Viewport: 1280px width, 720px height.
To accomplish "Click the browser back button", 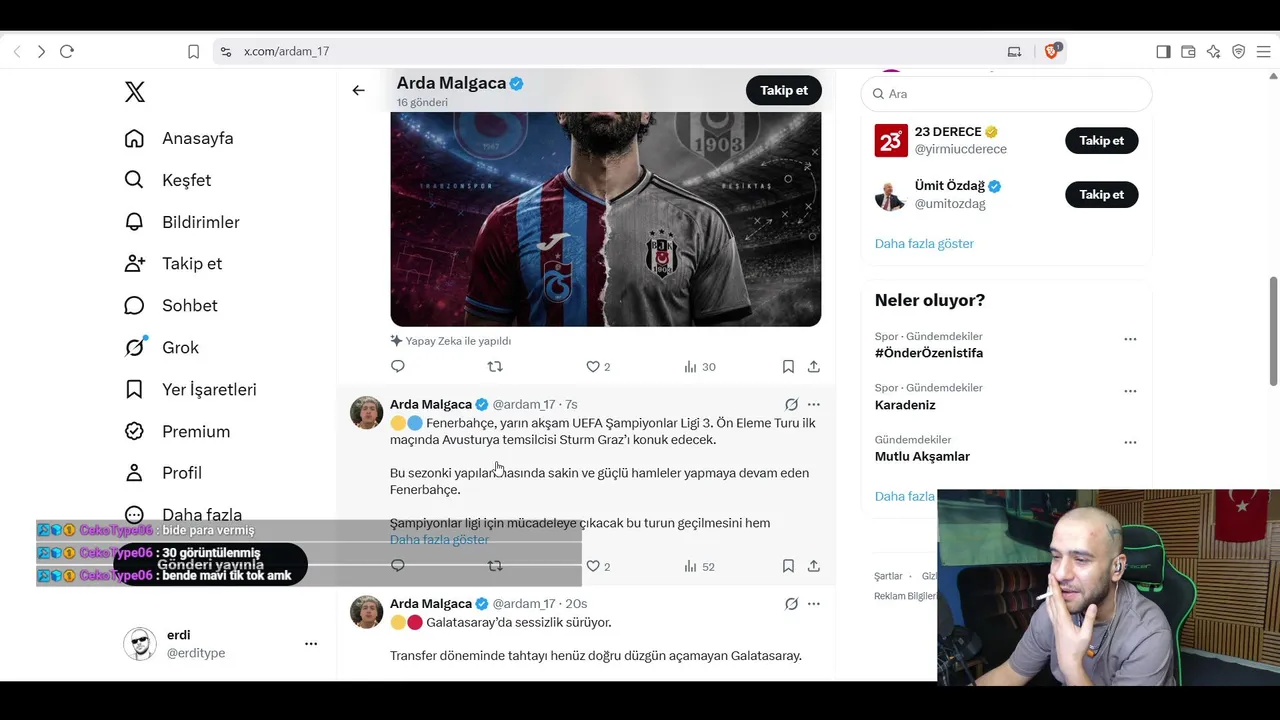I will point(17,51).
